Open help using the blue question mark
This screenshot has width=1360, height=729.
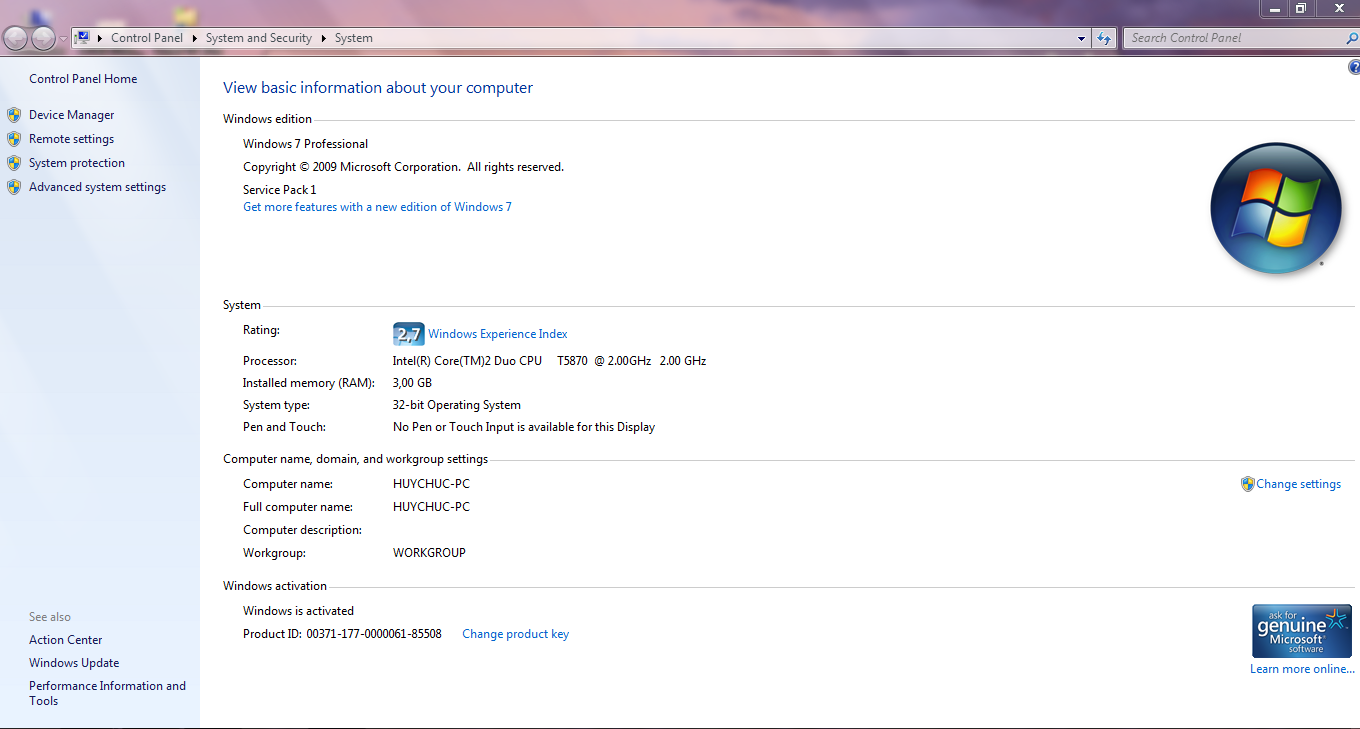(x=1354, y=68)
